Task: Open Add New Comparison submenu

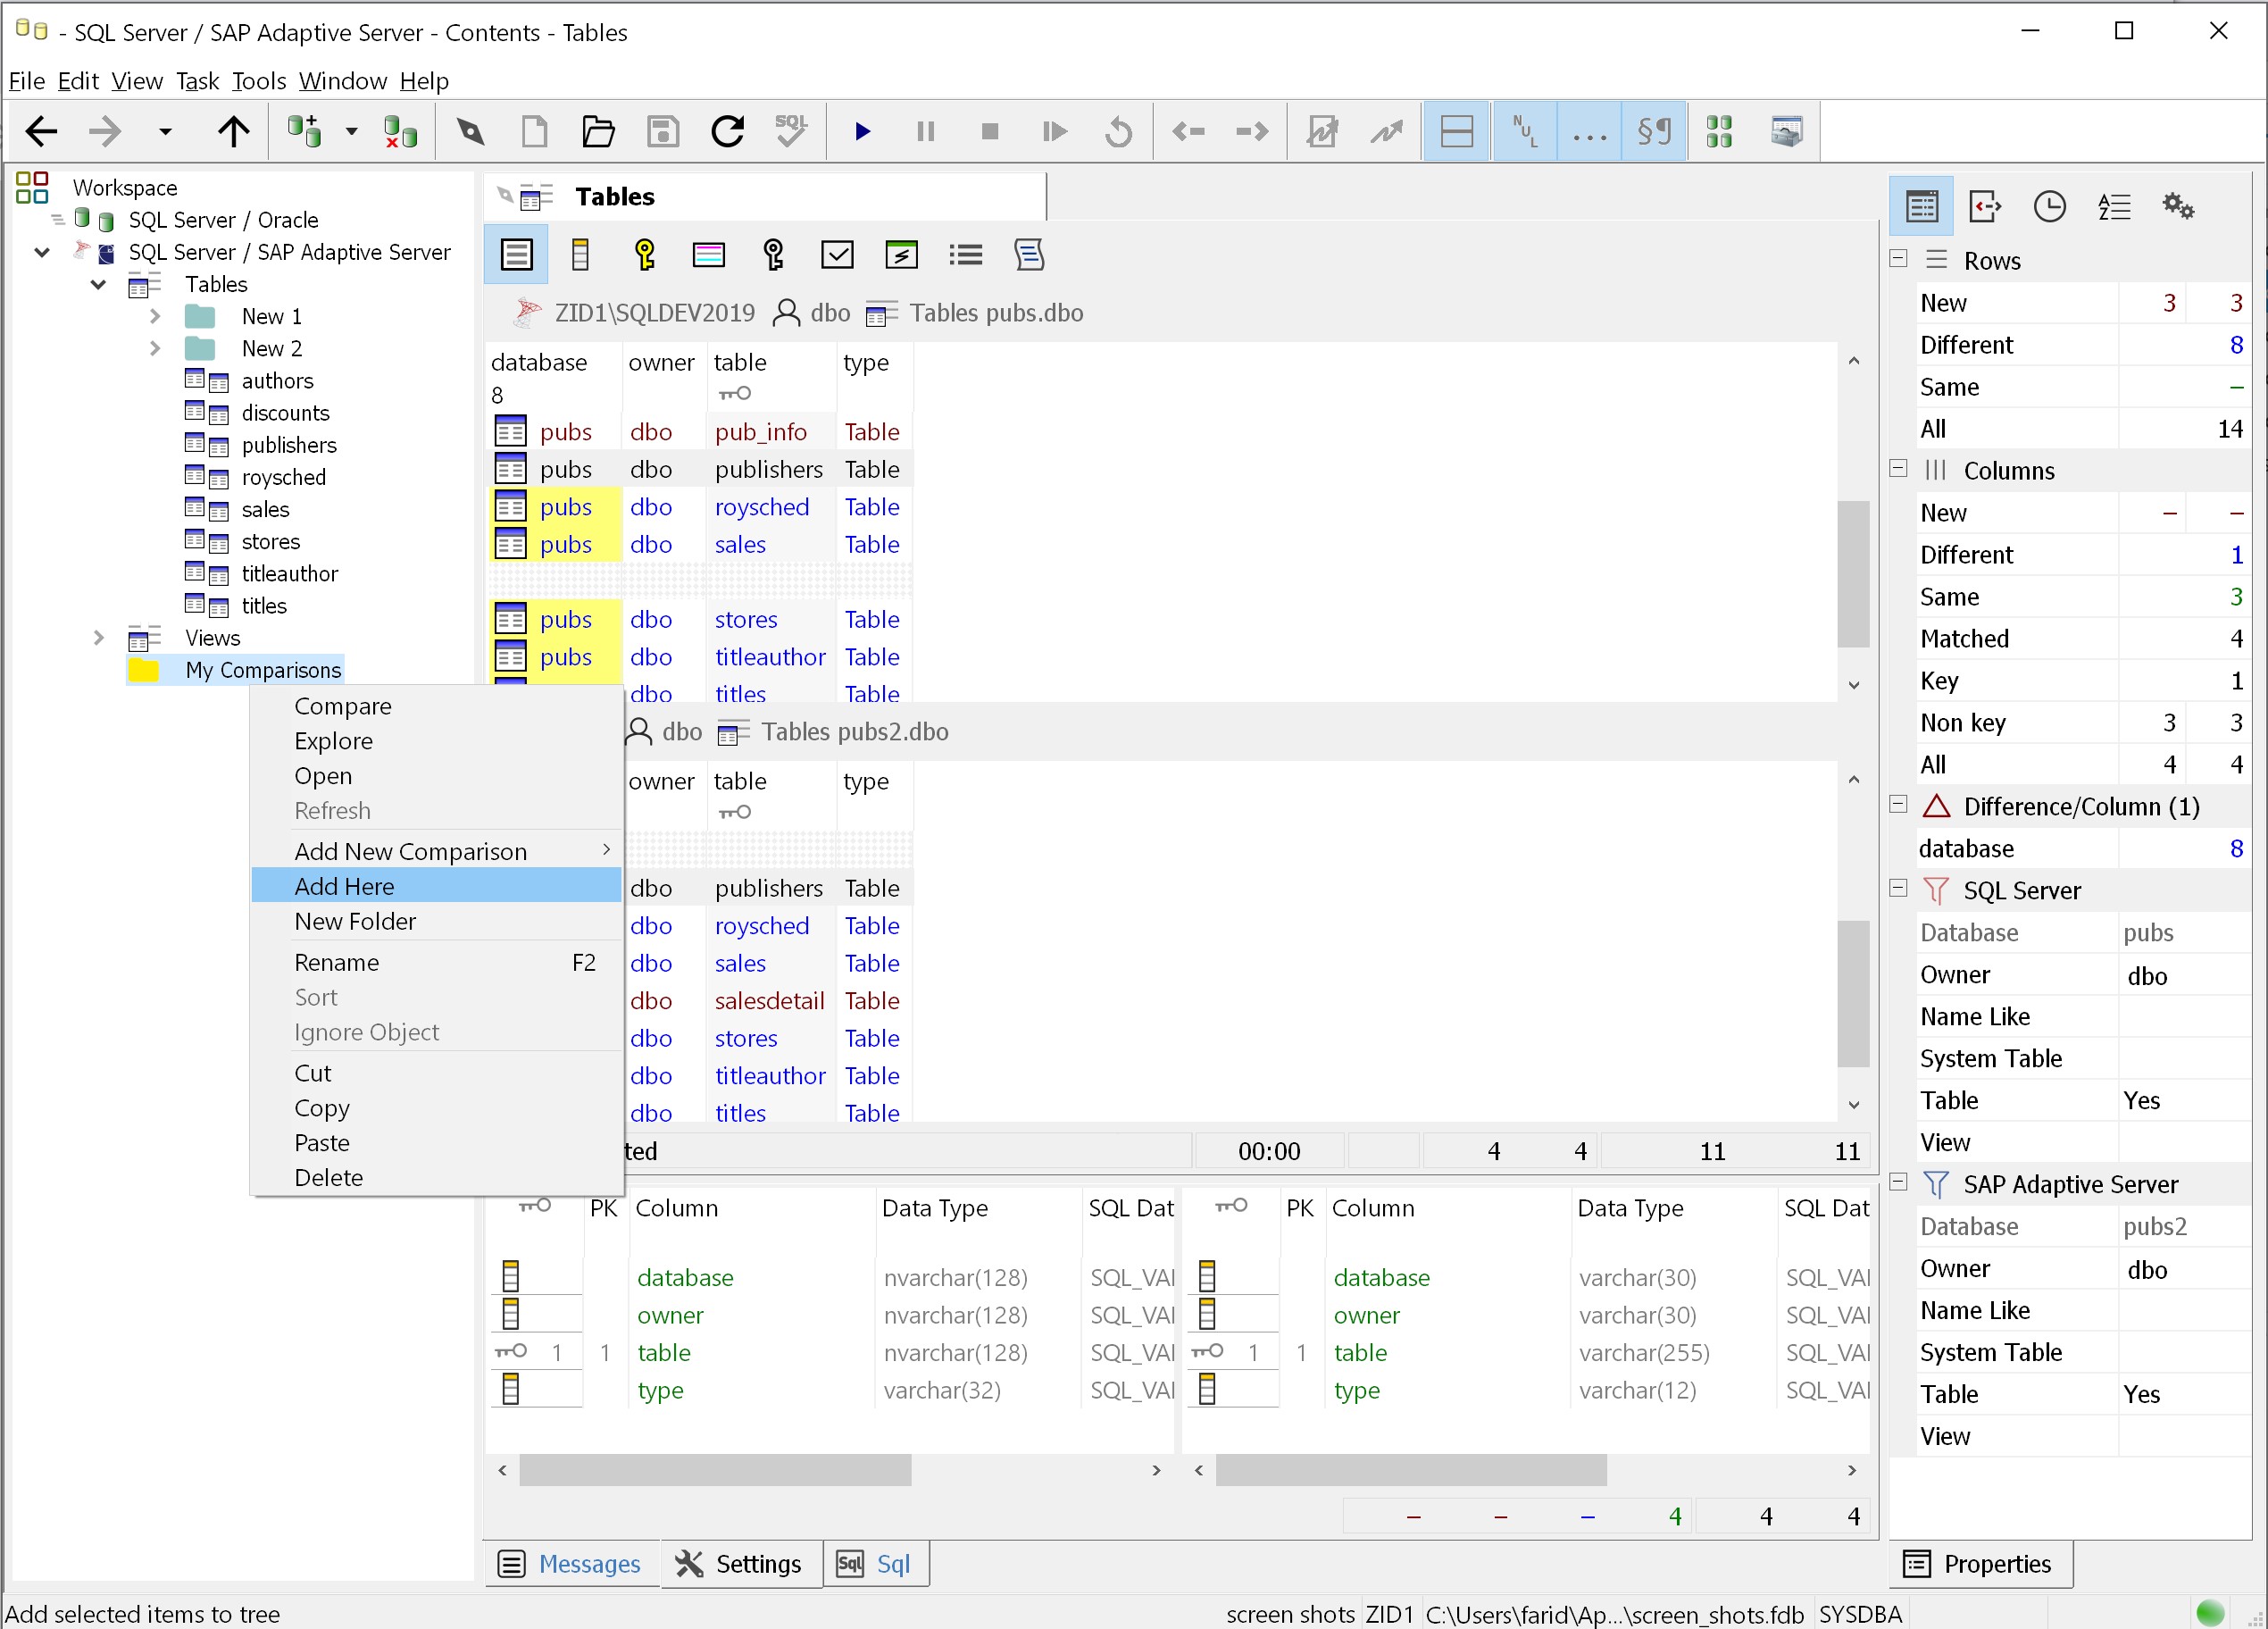Action: coord(436,851)
